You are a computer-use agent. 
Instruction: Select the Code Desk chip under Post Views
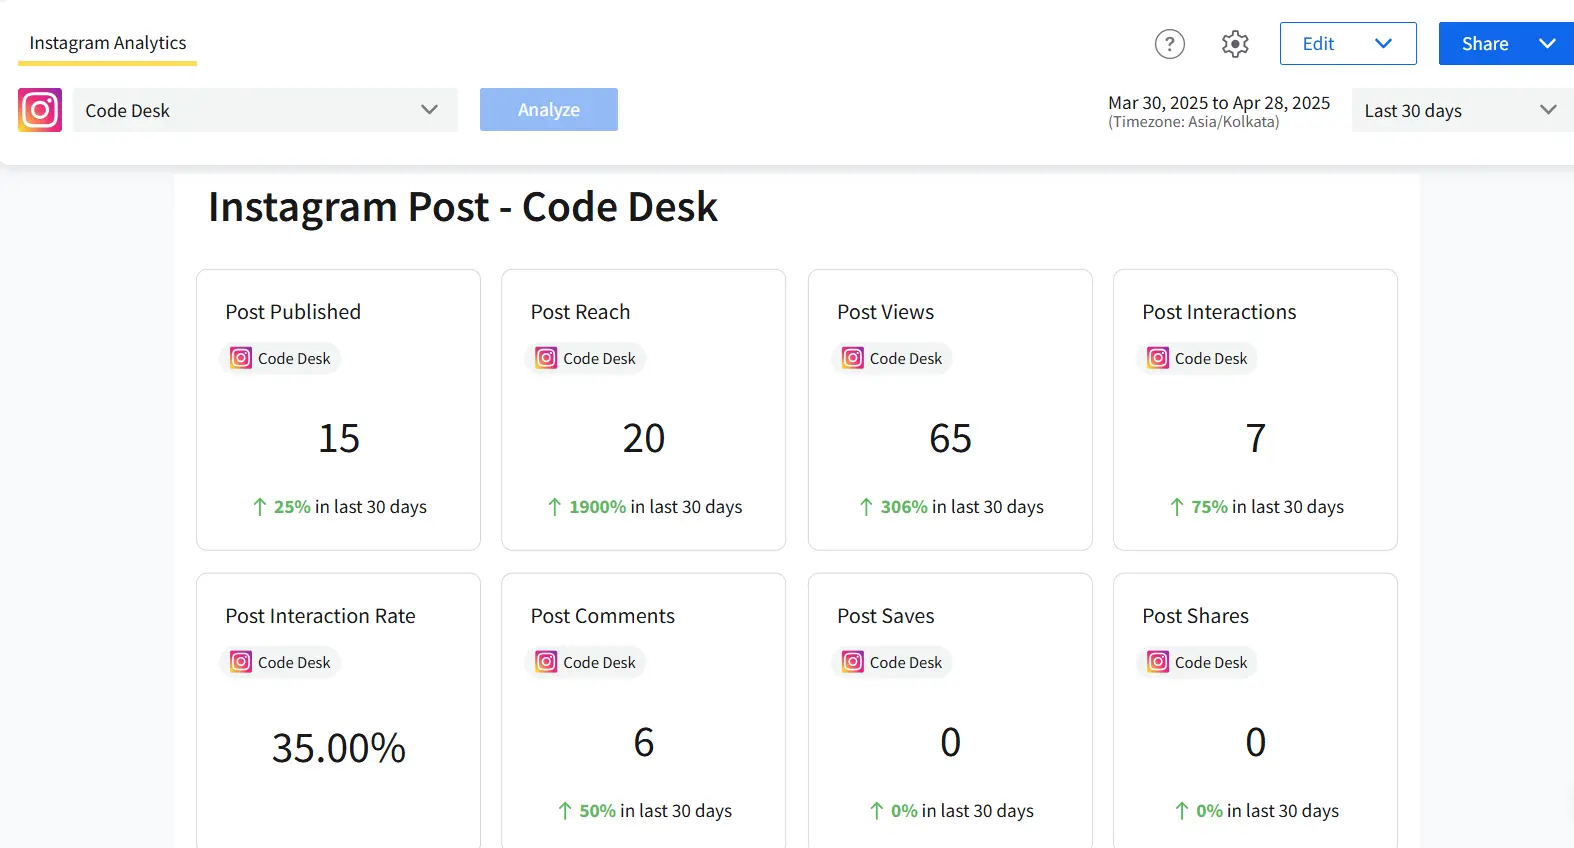coord(892,358)
